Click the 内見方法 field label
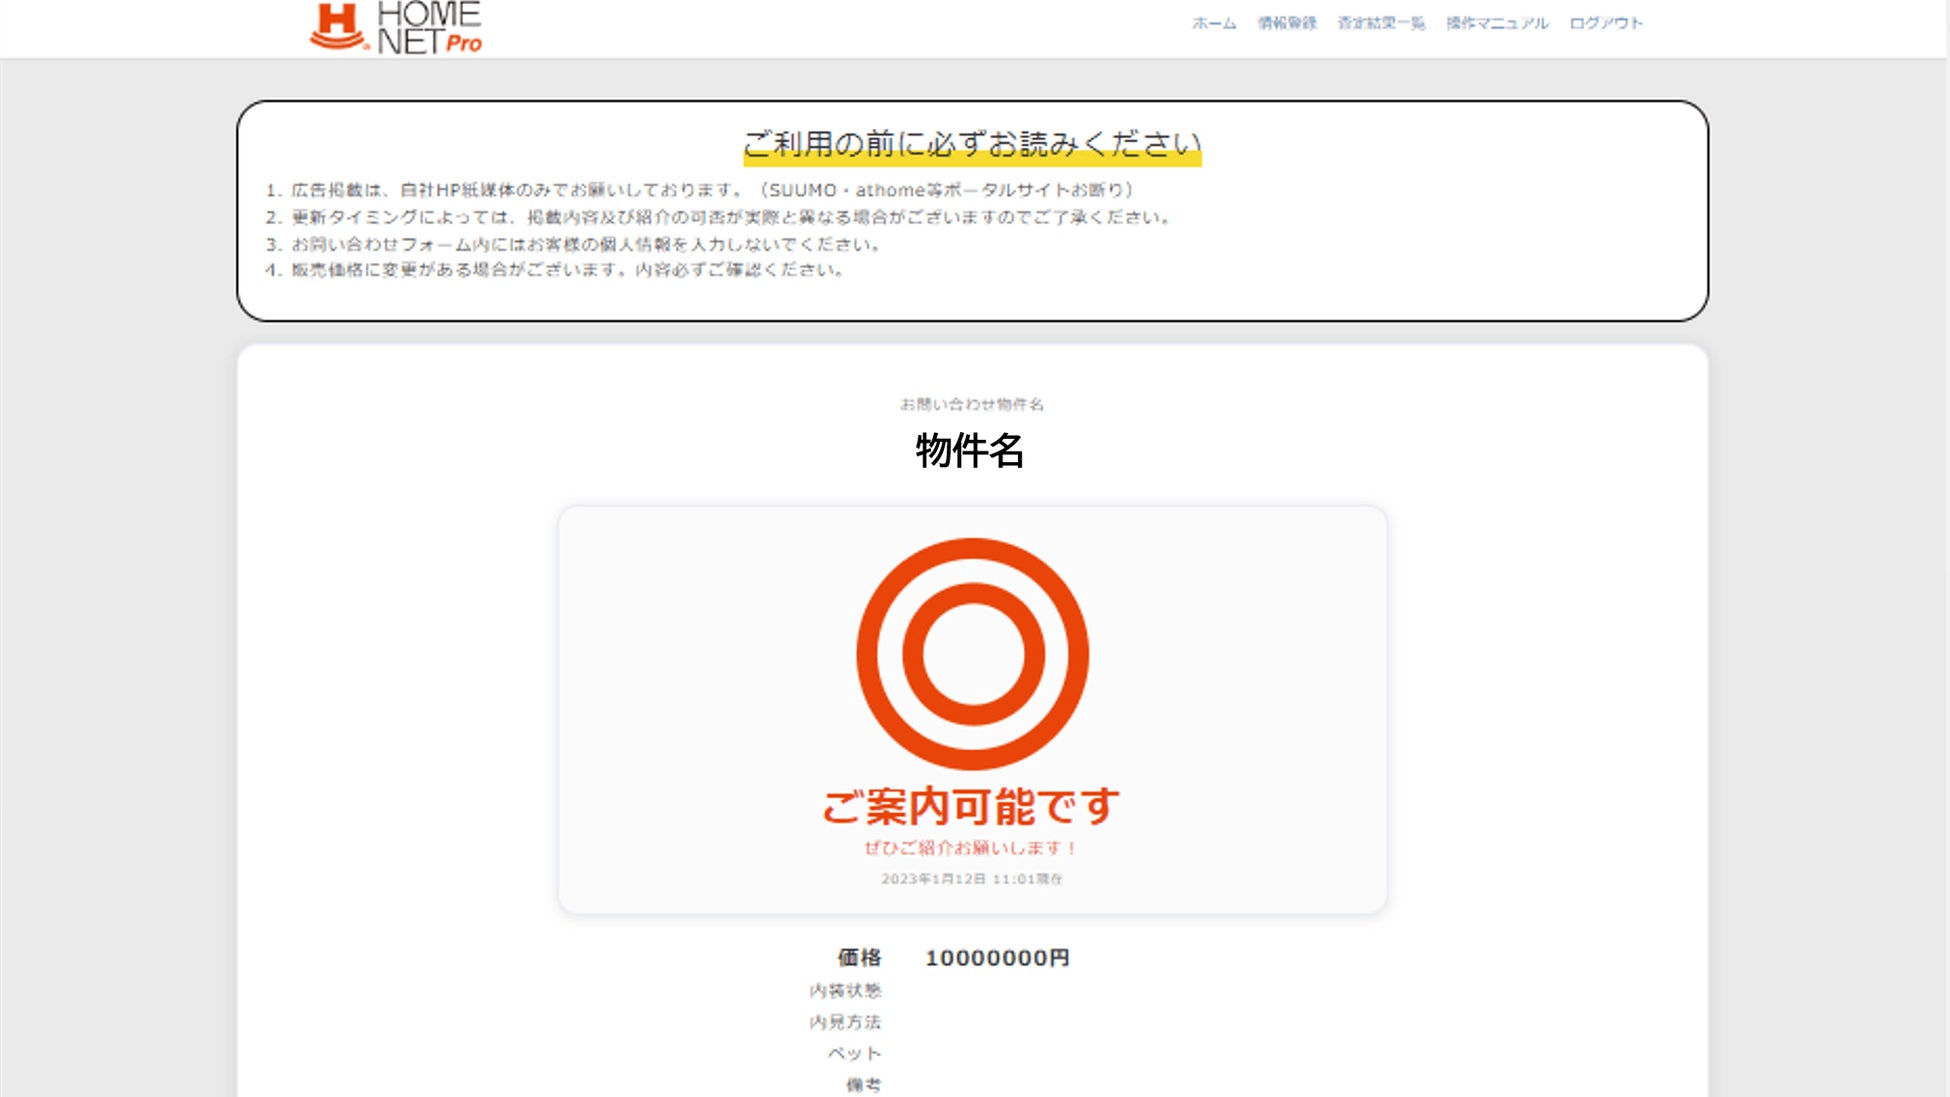1950x1097 pixels. pyautogui.click(x=845, y=1022)
